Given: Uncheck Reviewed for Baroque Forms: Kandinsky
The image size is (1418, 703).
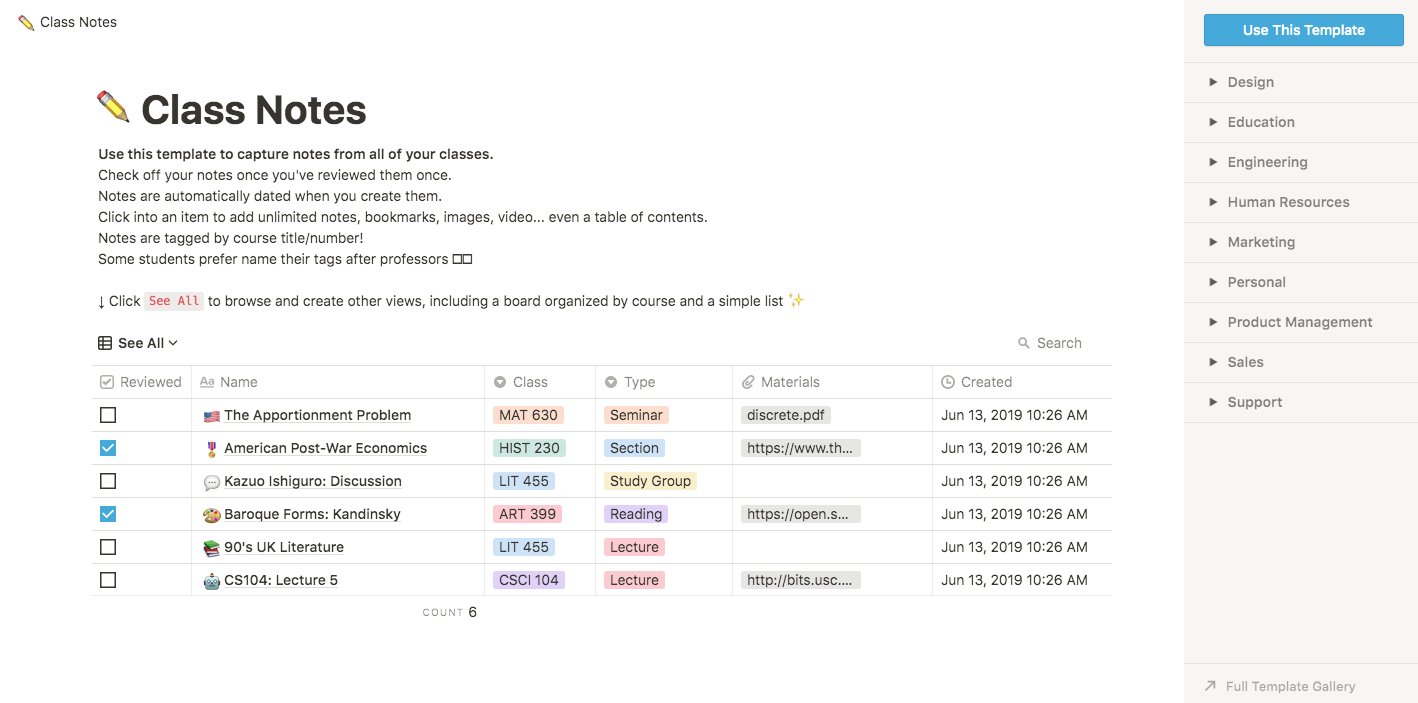Looking at the screenshot, I should tap(108, 514).
